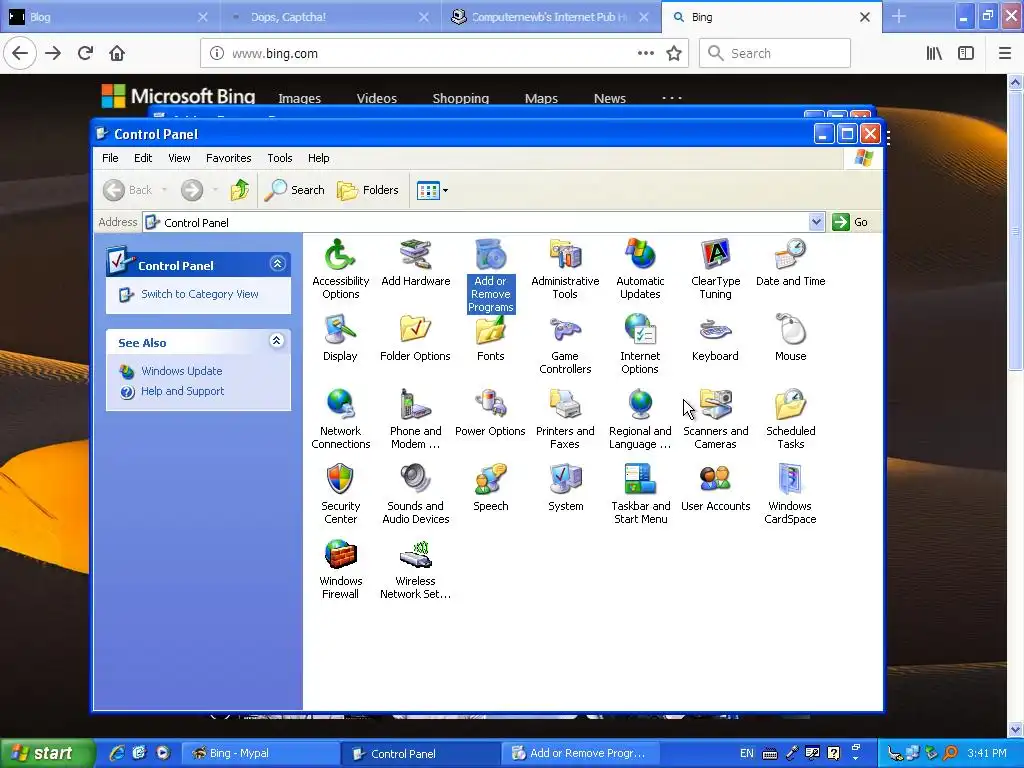Open the Tools menu

click(x=280, y=158)
